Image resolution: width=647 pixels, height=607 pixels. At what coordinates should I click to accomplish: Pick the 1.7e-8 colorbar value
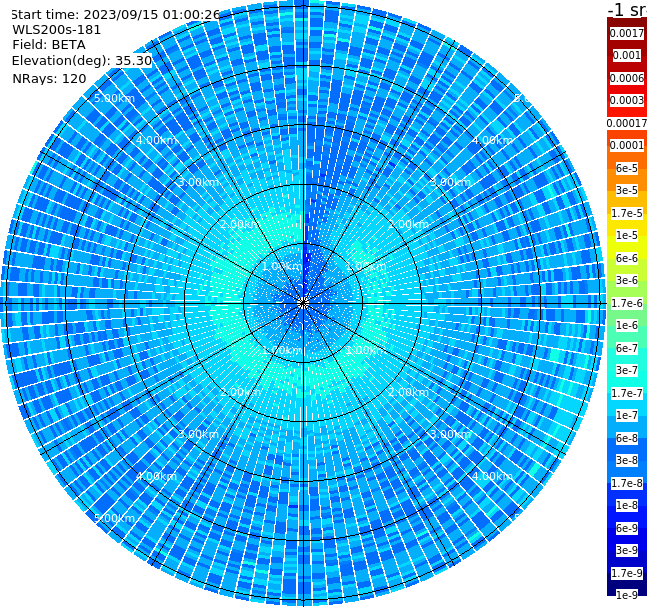click(627, 483)
